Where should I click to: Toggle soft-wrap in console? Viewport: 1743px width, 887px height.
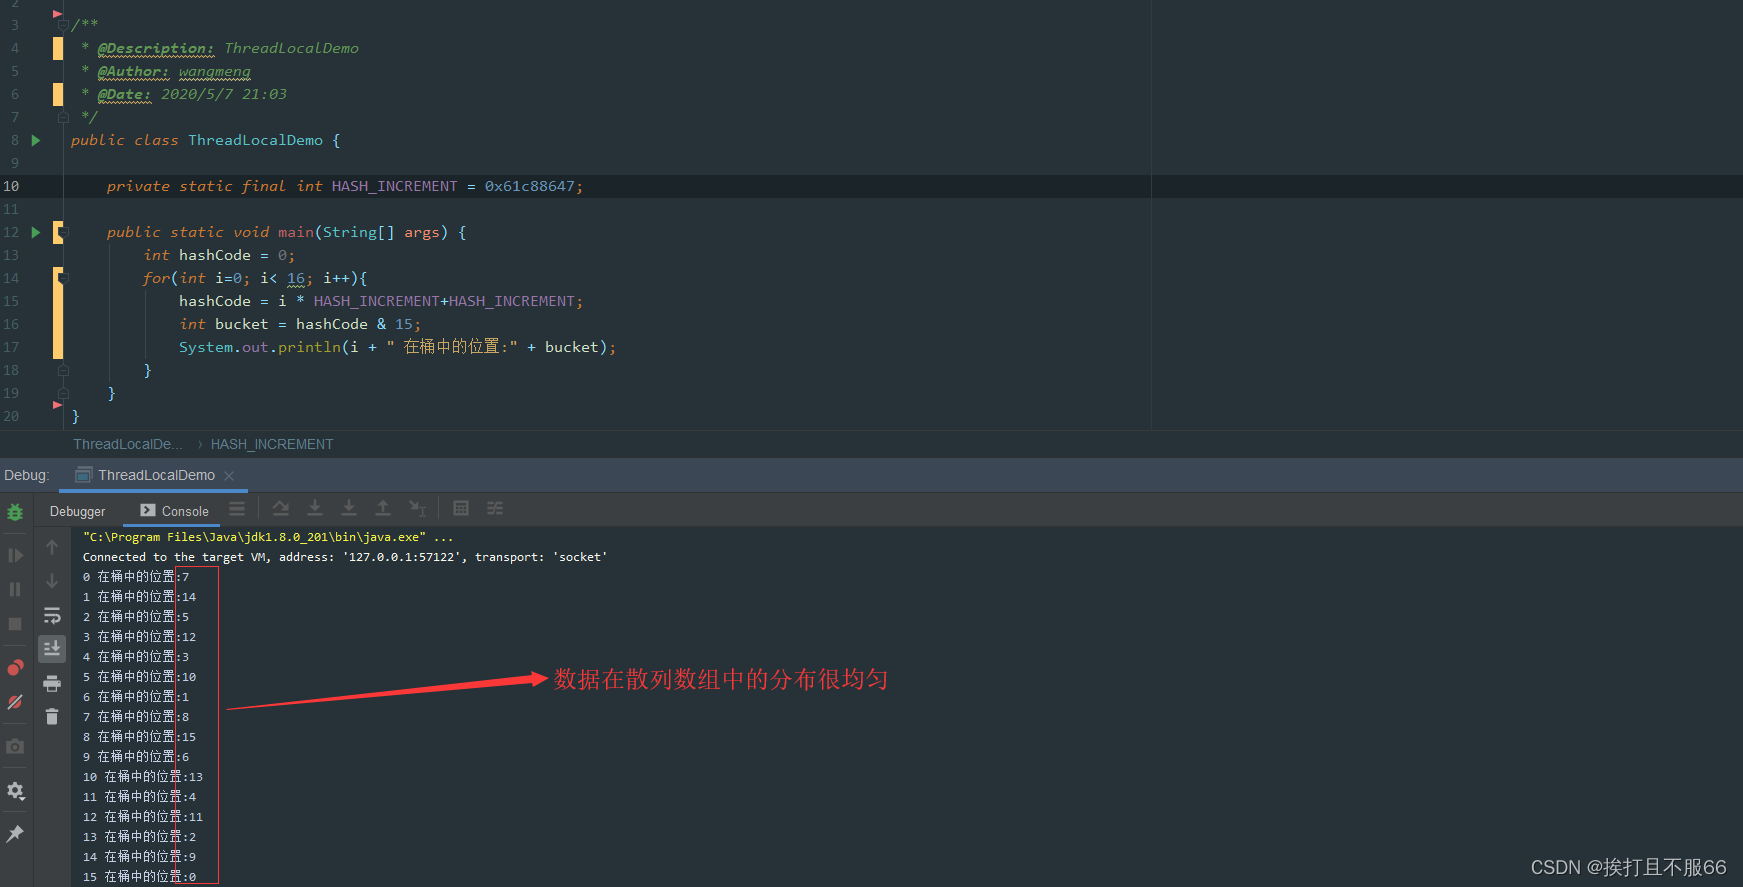click(52, 615)
